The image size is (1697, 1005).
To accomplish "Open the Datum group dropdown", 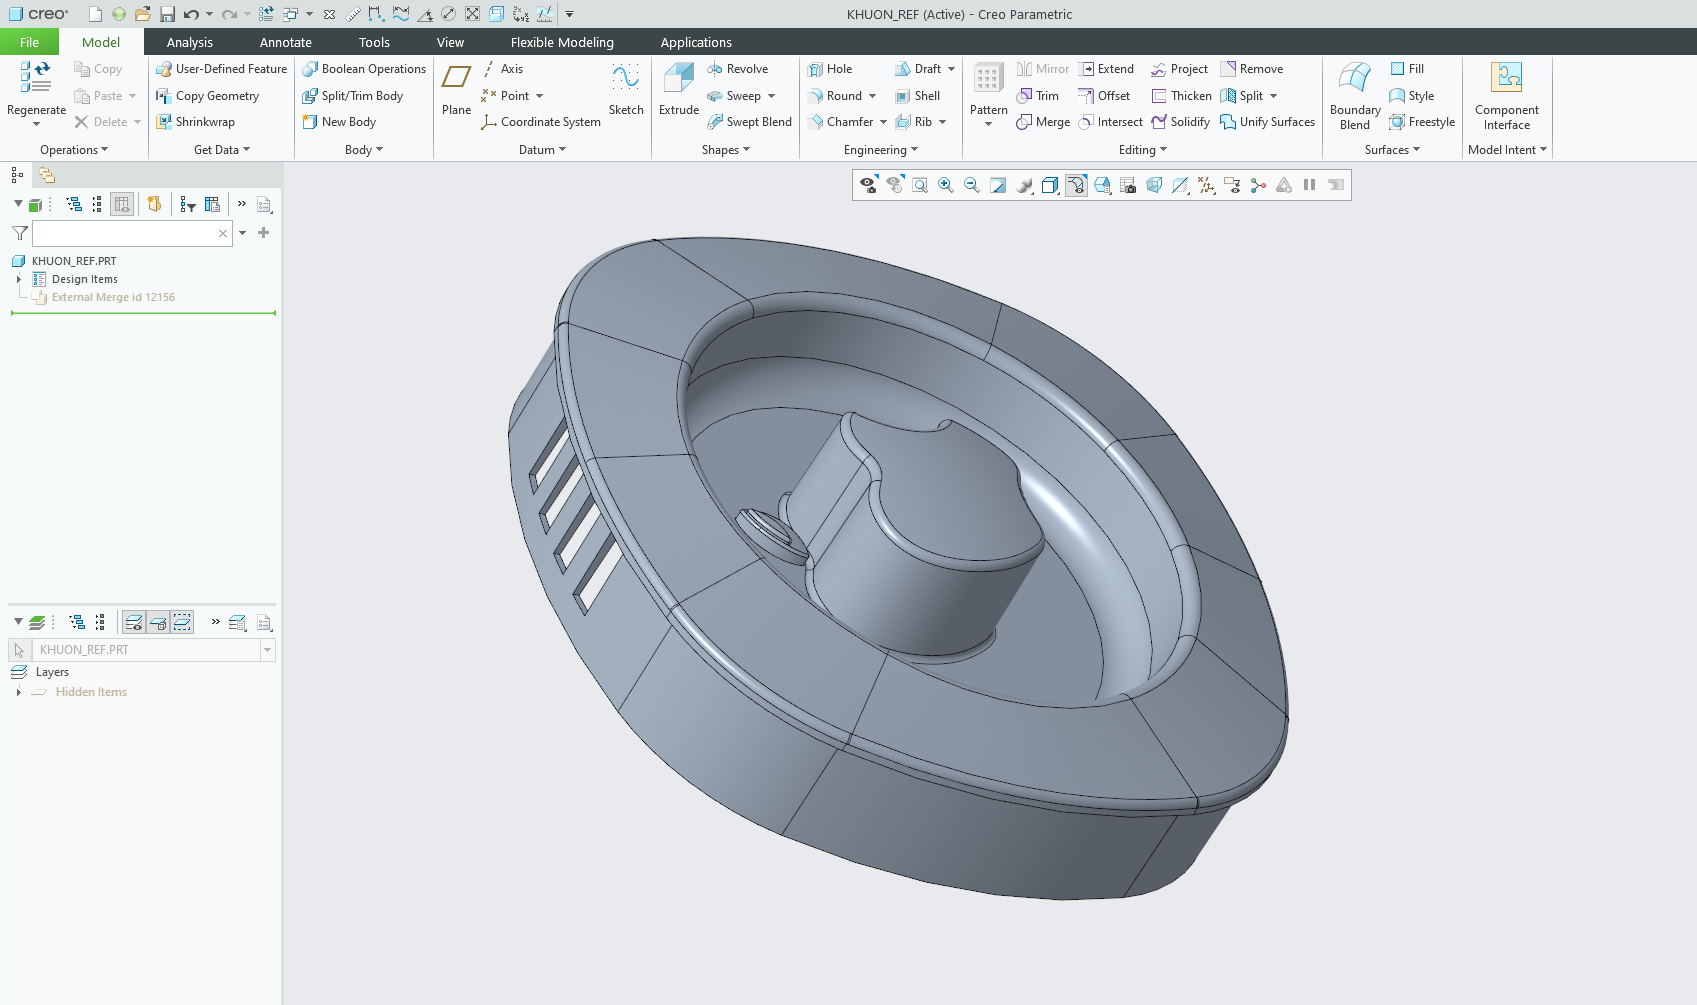I will 542,150.
